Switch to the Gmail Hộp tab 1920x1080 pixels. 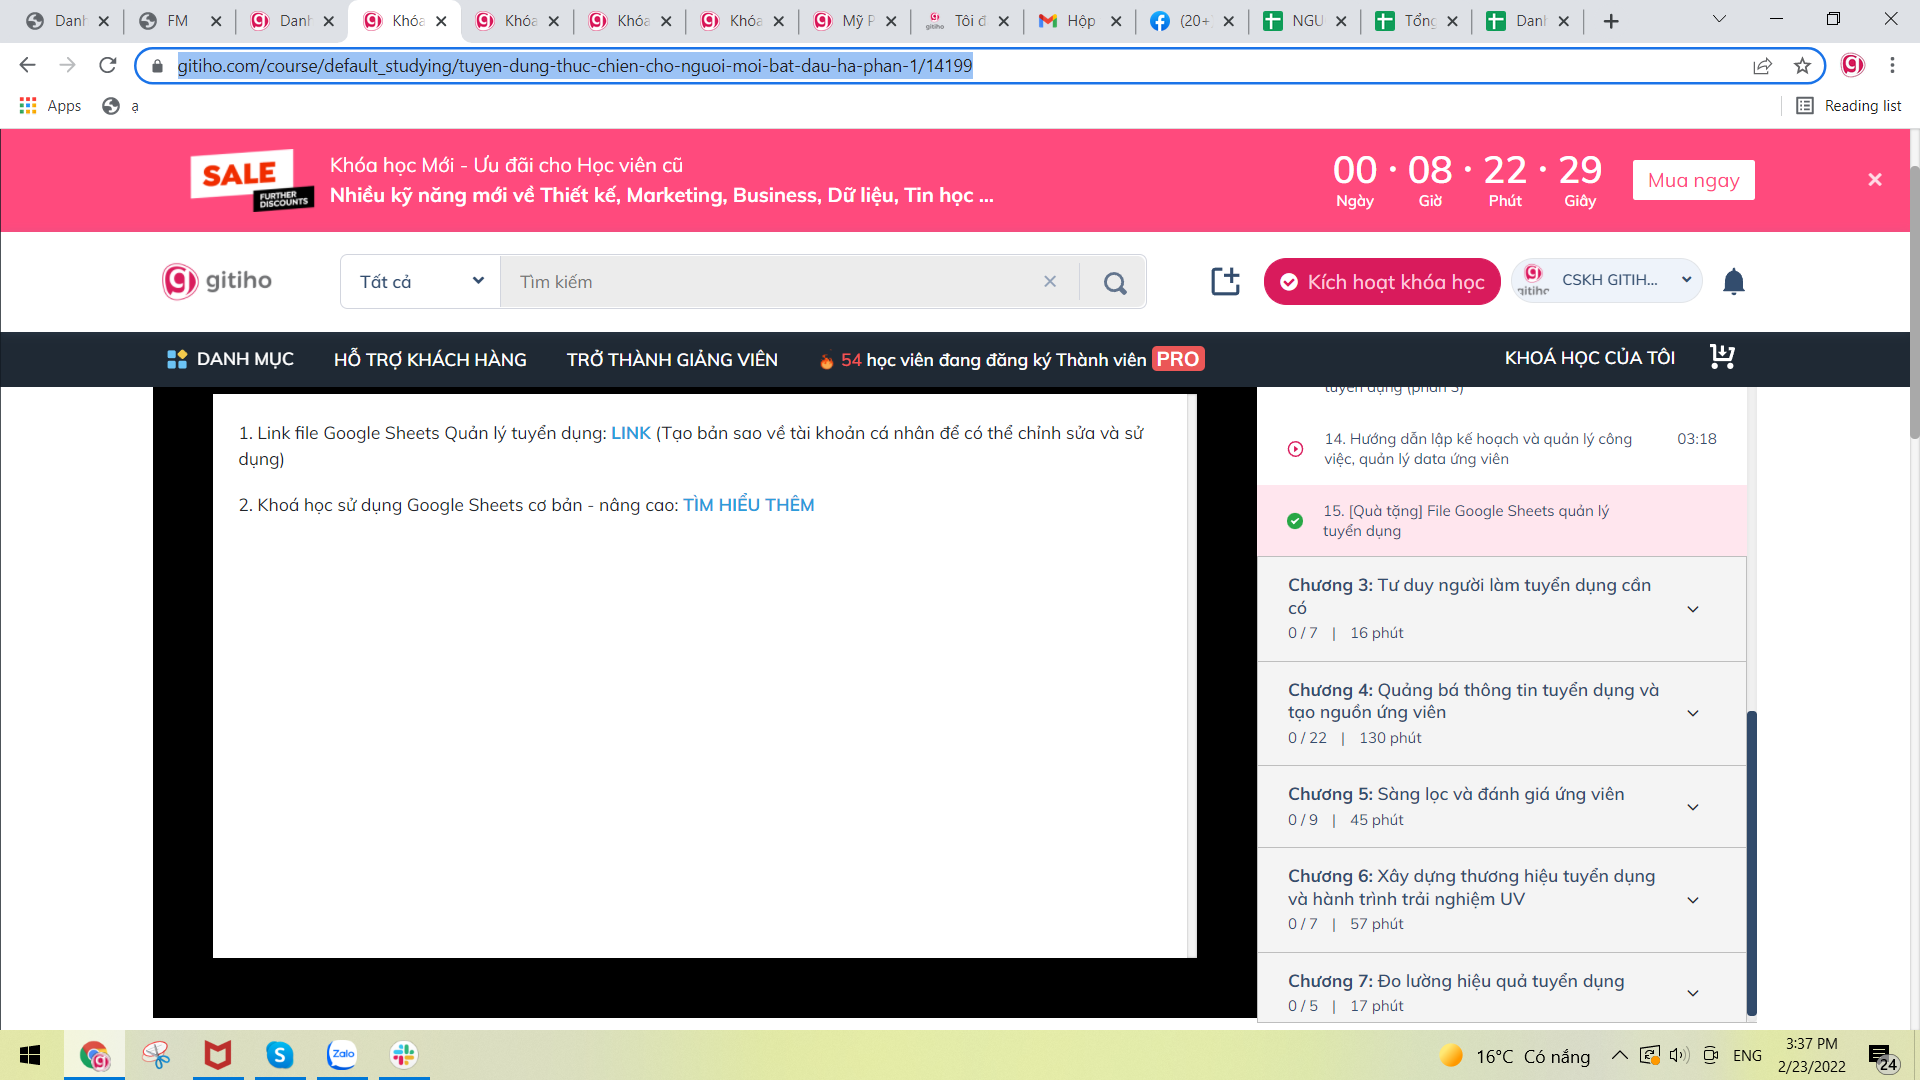click(1080, 21)
